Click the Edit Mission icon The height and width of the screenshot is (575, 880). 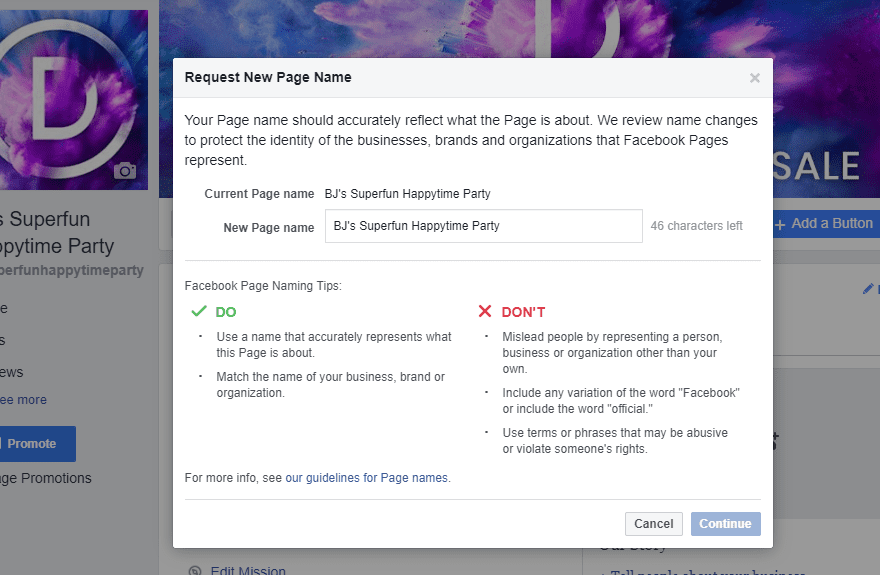coord(195,571)
